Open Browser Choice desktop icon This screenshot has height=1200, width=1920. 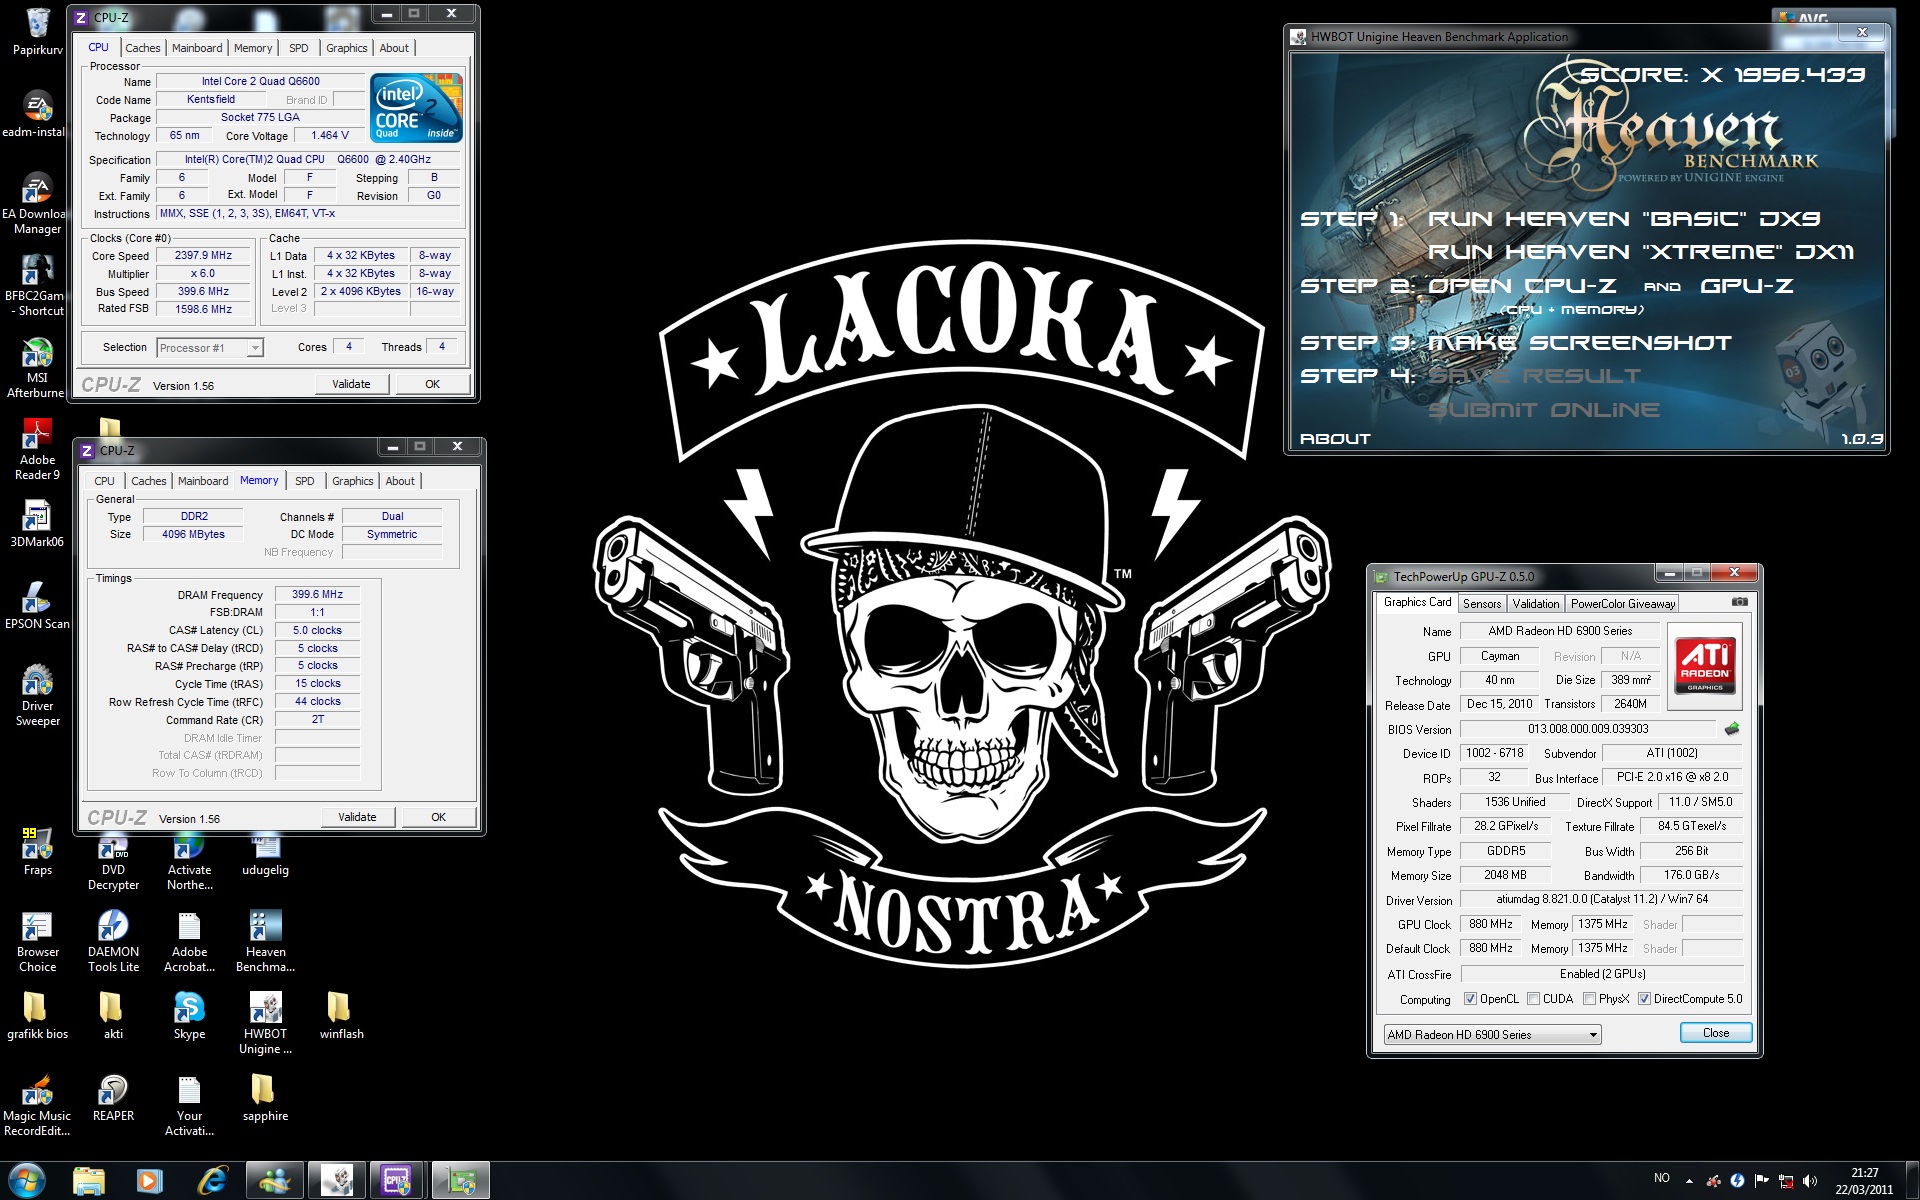click(x=37, y=941)
